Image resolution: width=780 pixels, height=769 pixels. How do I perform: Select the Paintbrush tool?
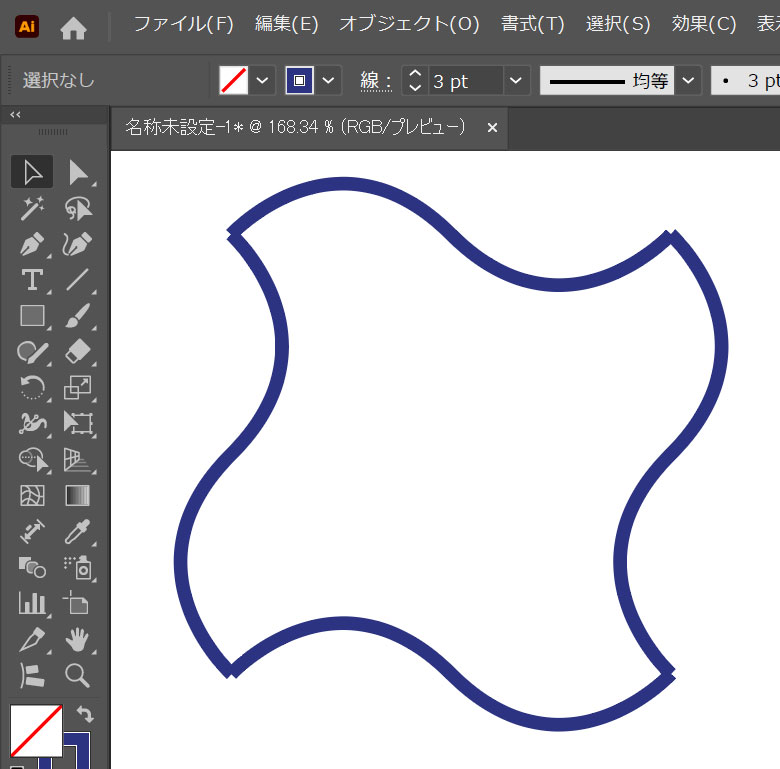click(x=78, y=315)
